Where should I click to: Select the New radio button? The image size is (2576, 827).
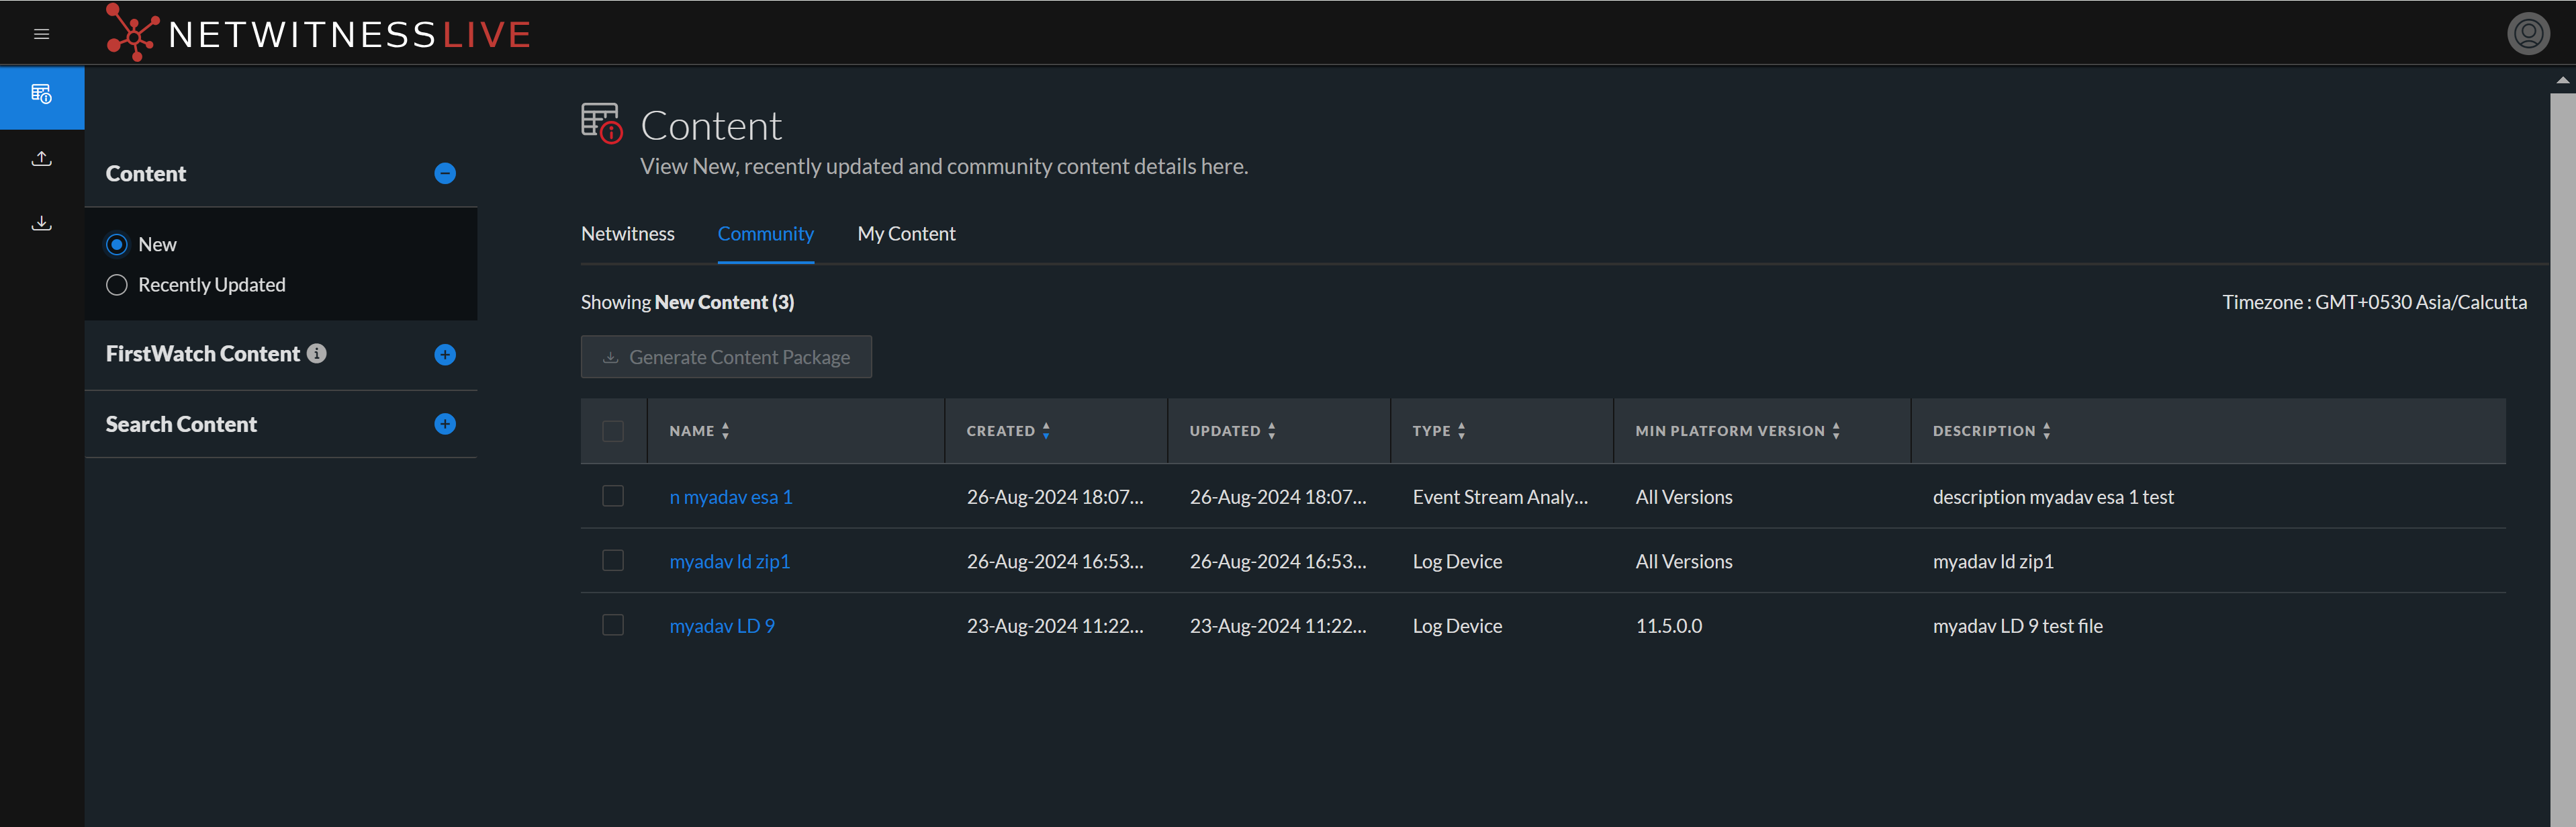pos(117,245)
